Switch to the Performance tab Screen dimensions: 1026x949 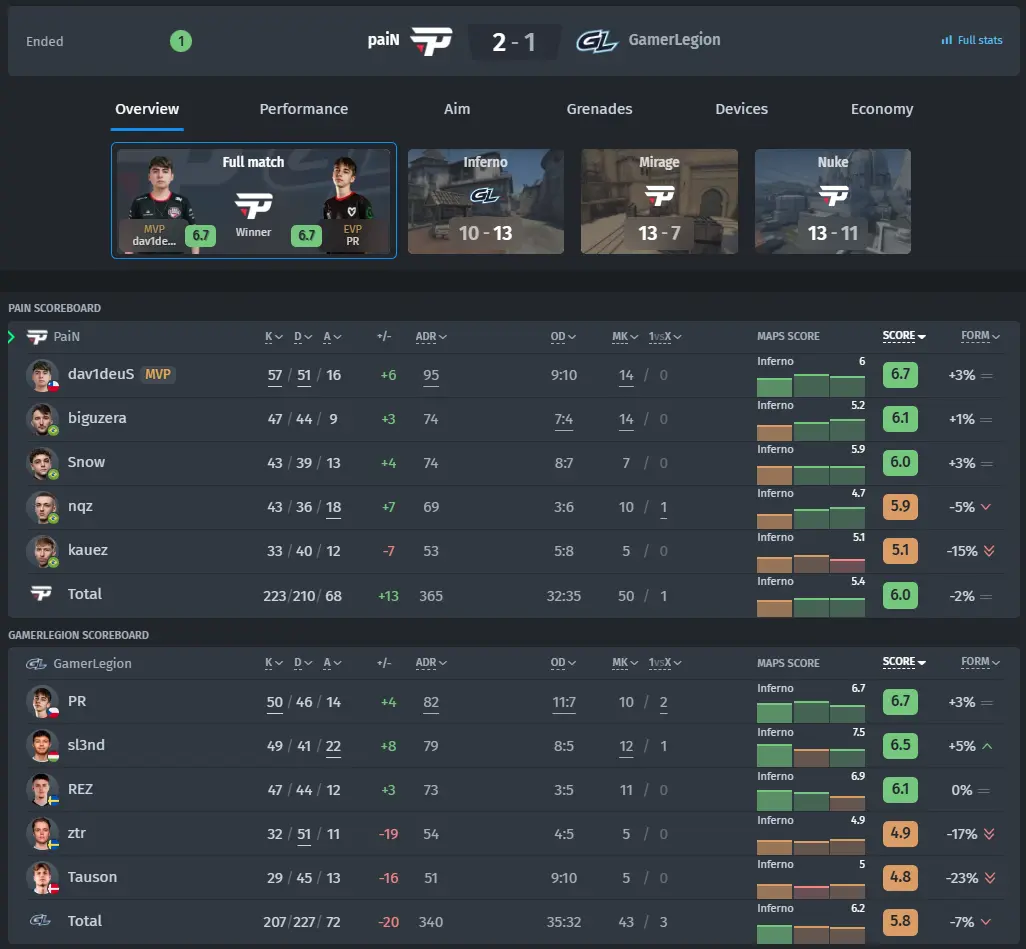pyautogui.click(x=304, y=109)
